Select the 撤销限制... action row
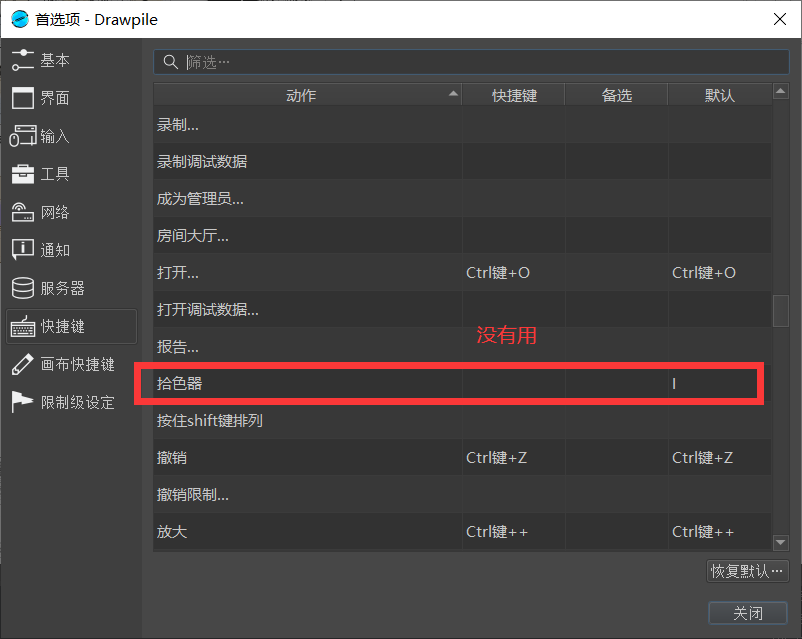802x639 pixels. click(462, 494)
